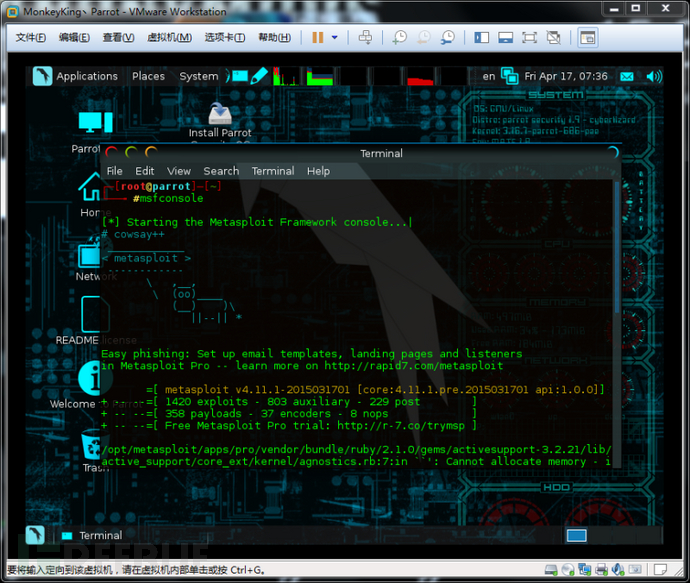The image size is (690, 583).
Task: Click the sound card status bar icon
Action: pos(618,570)
